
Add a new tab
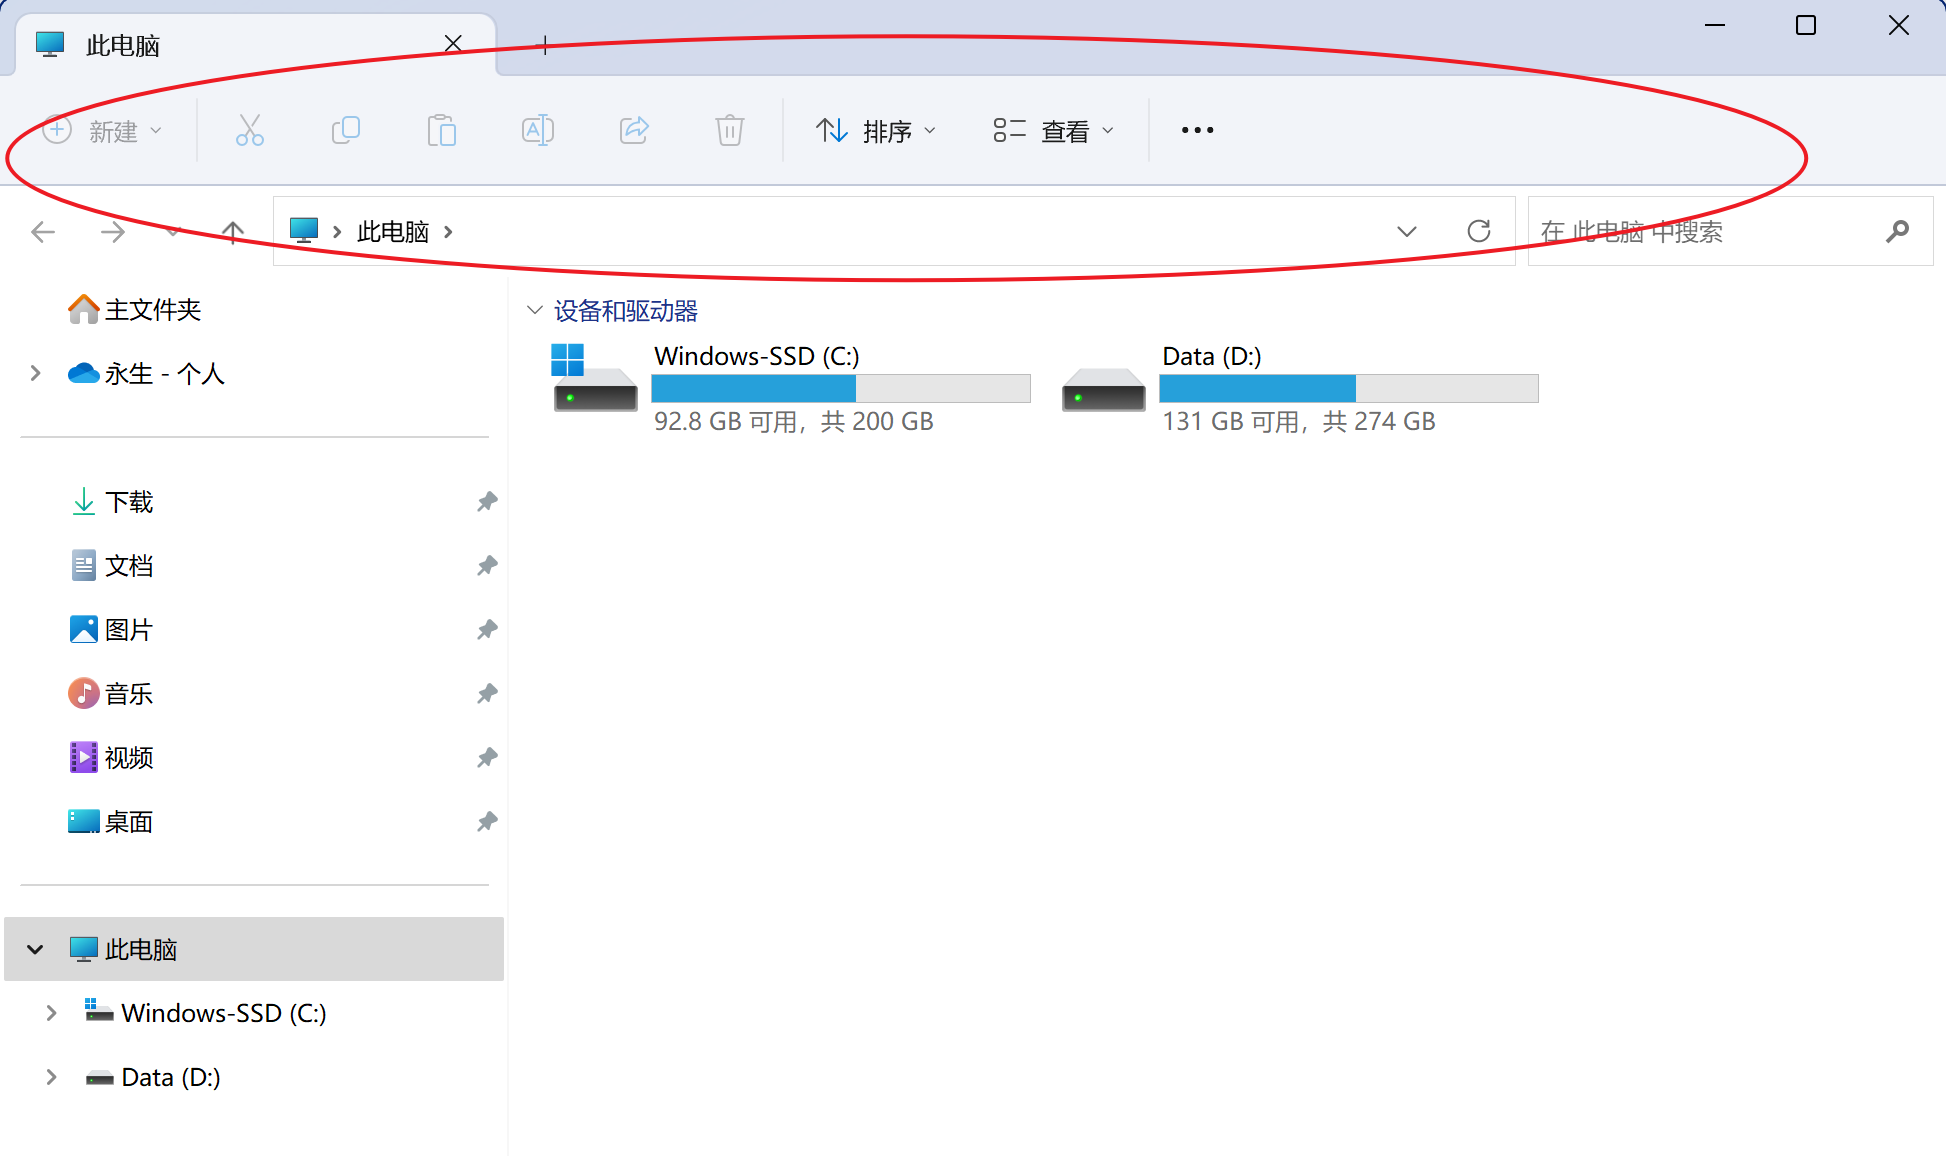coord(545,44)
